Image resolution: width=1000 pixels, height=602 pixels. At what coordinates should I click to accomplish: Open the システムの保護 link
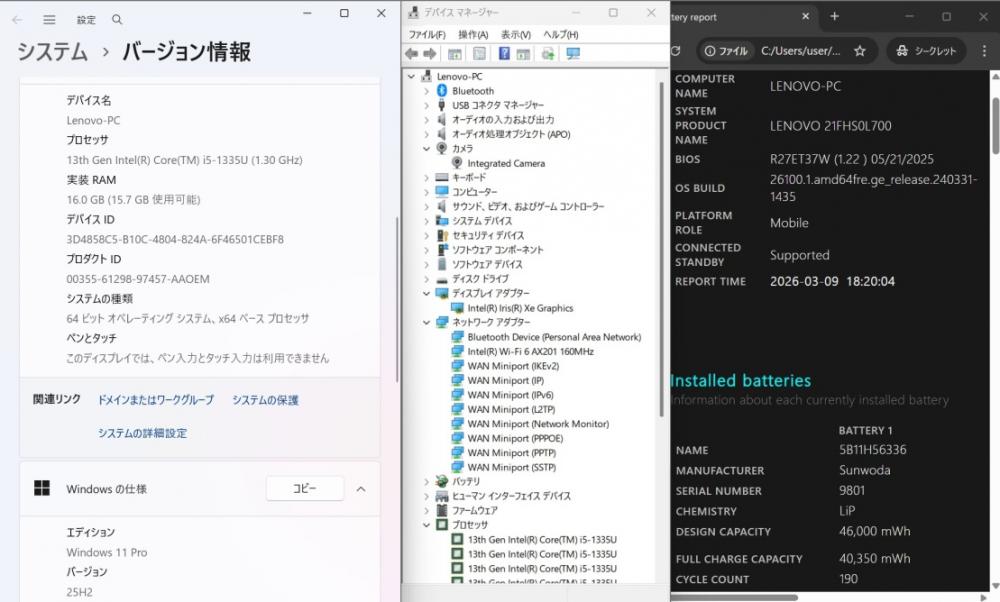pos(265,400)
